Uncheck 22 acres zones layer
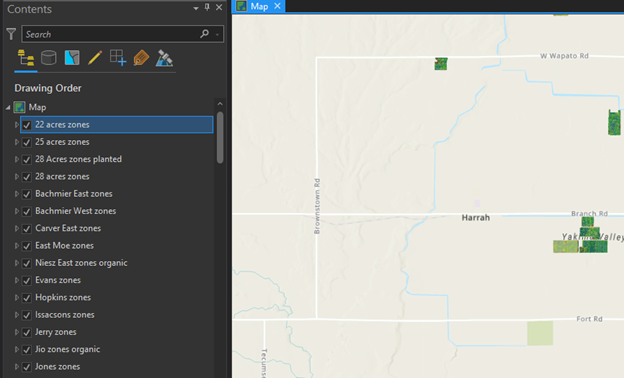624x378 pixels. 27,125
